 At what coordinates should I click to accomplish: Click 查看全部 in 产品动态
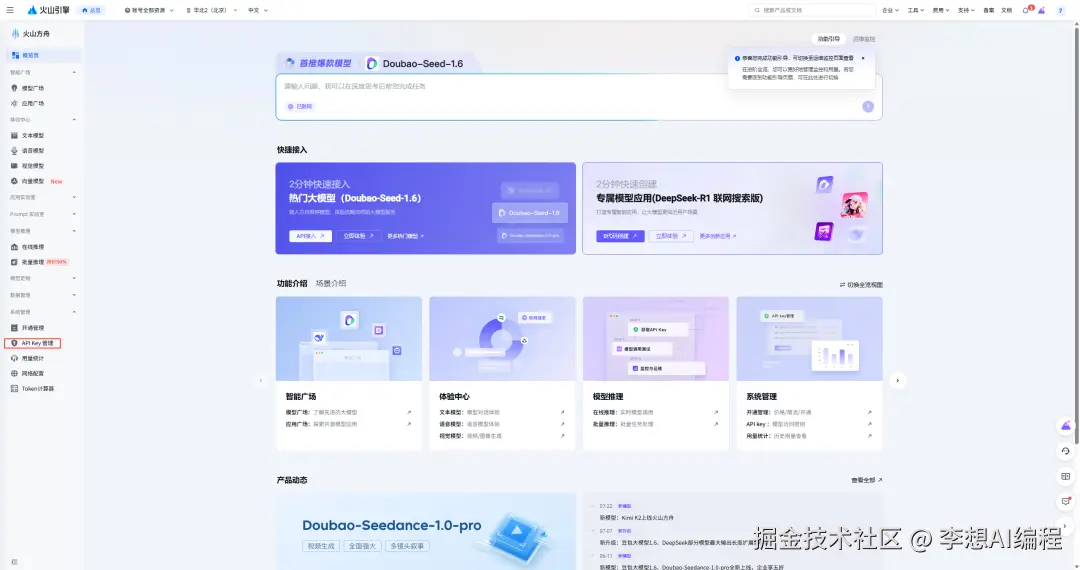click(x=866, y=480)
